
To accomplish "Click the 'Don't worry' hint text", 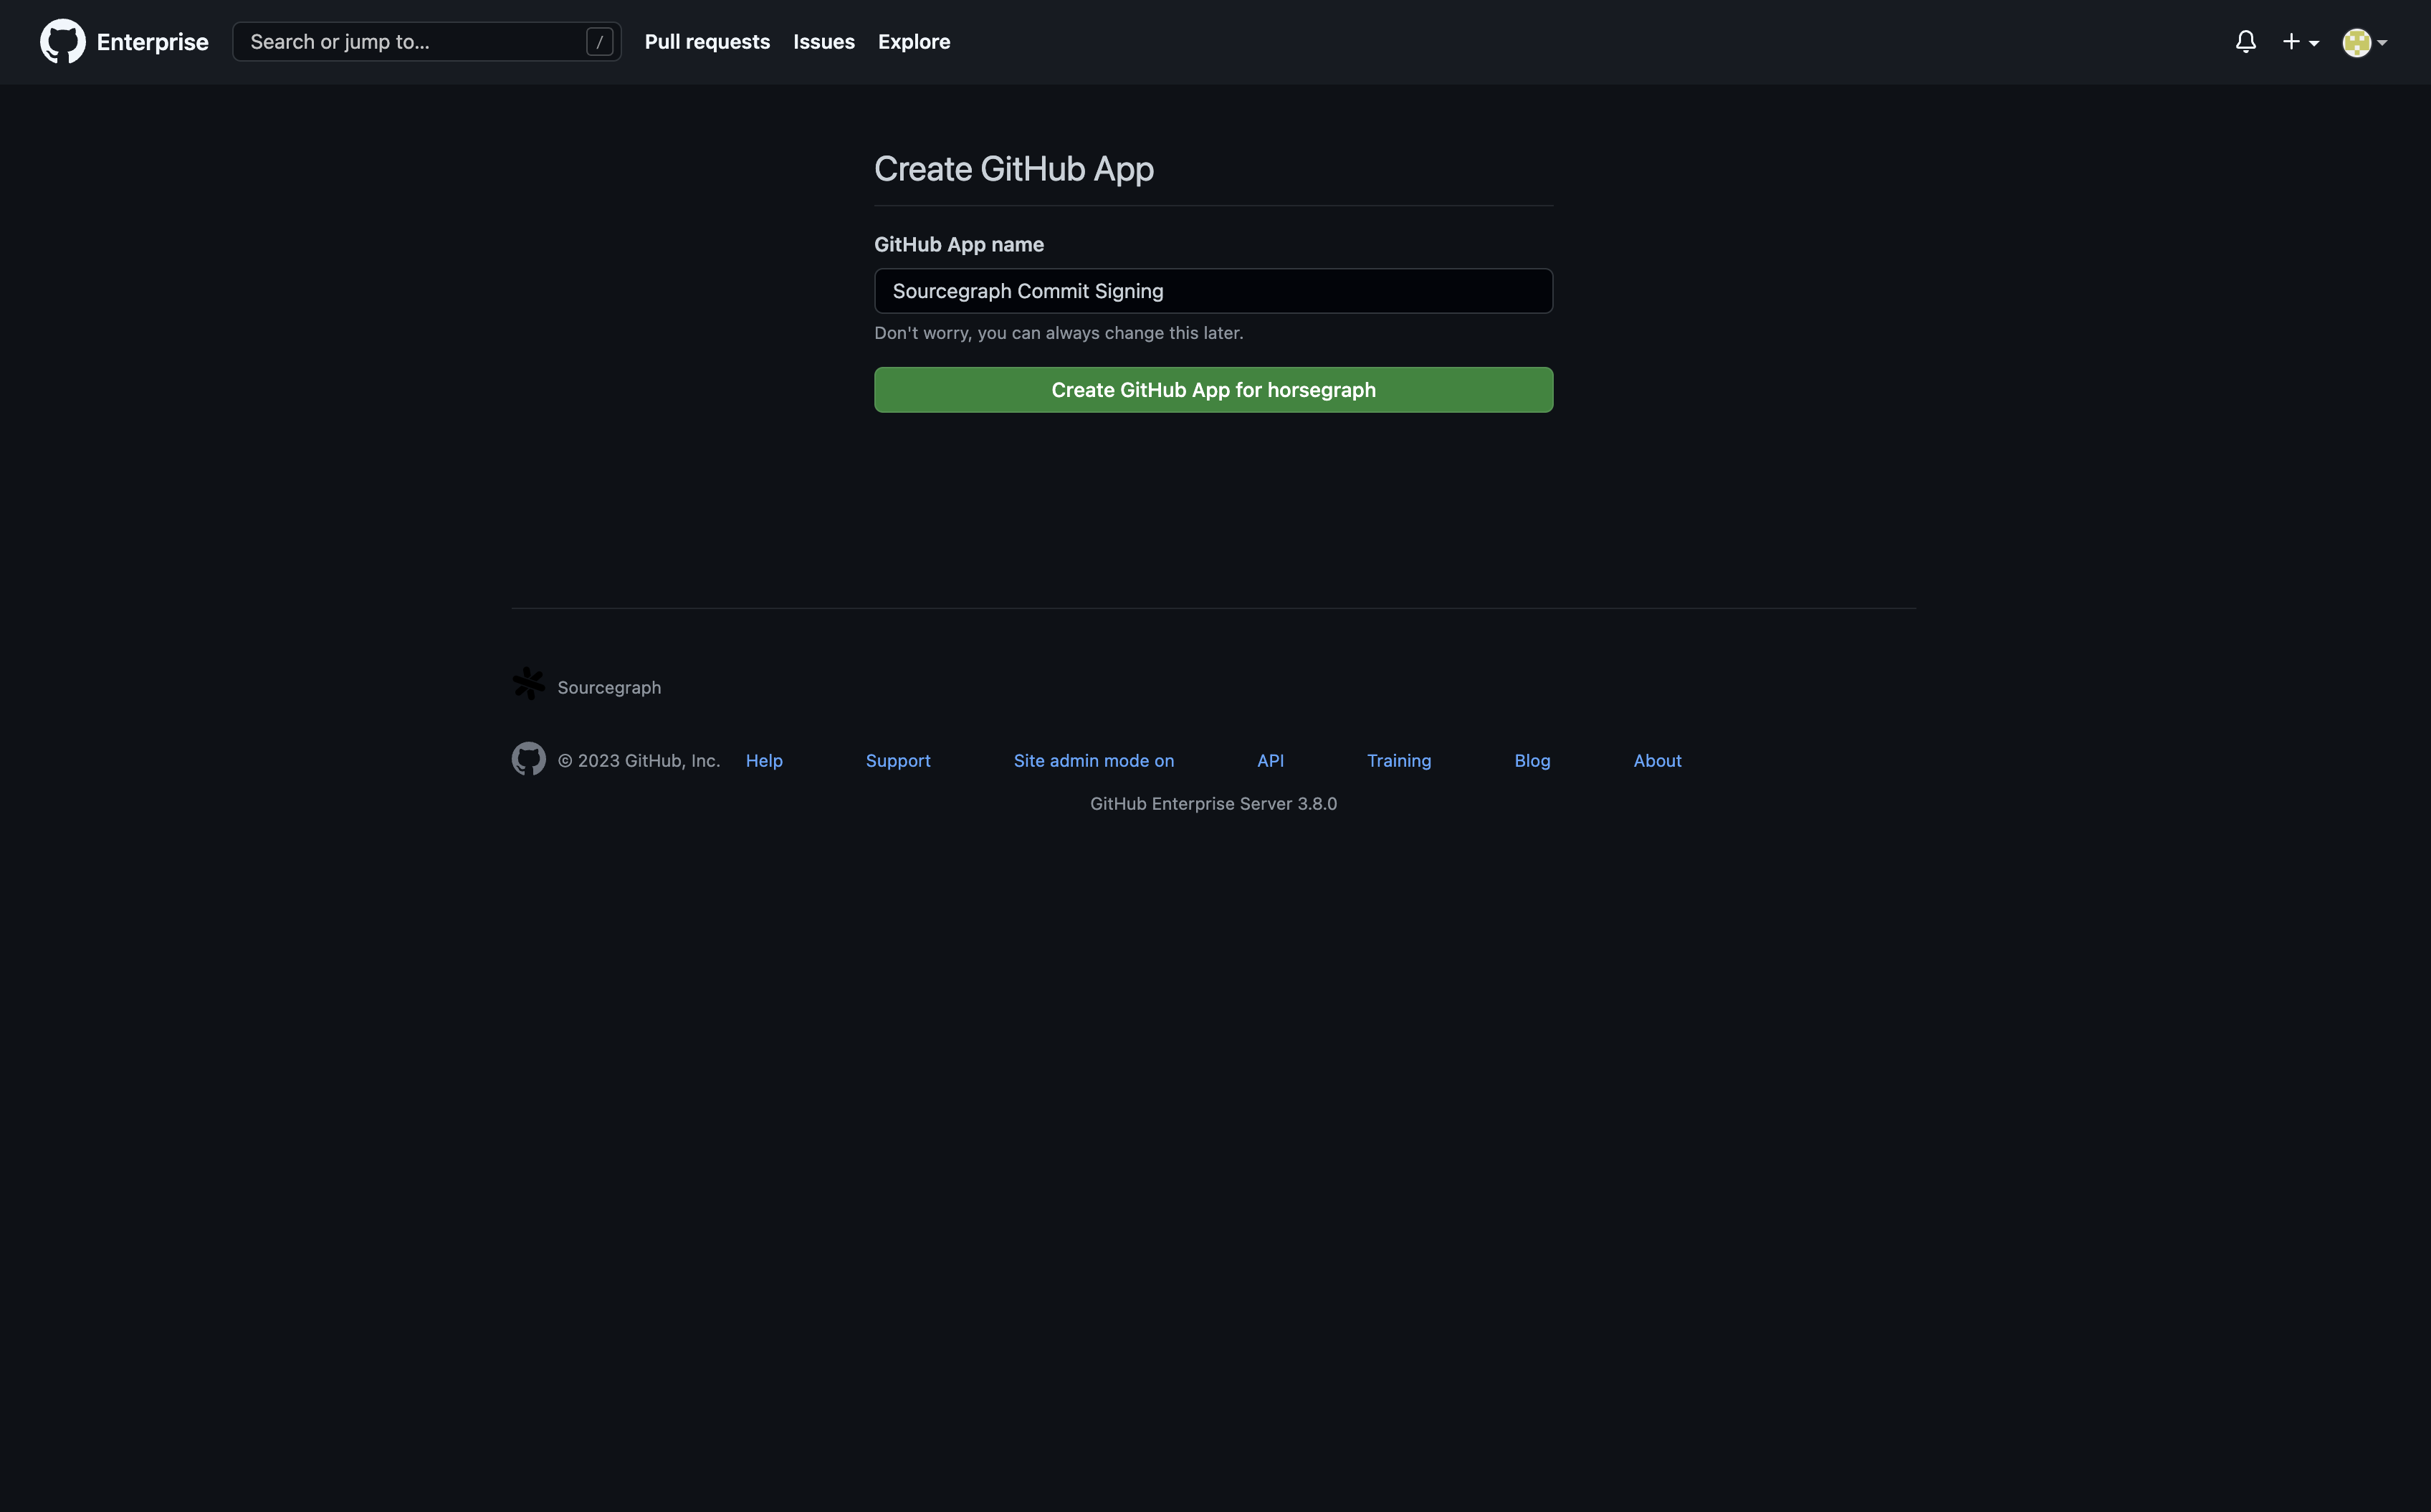I will point(1059,333).
